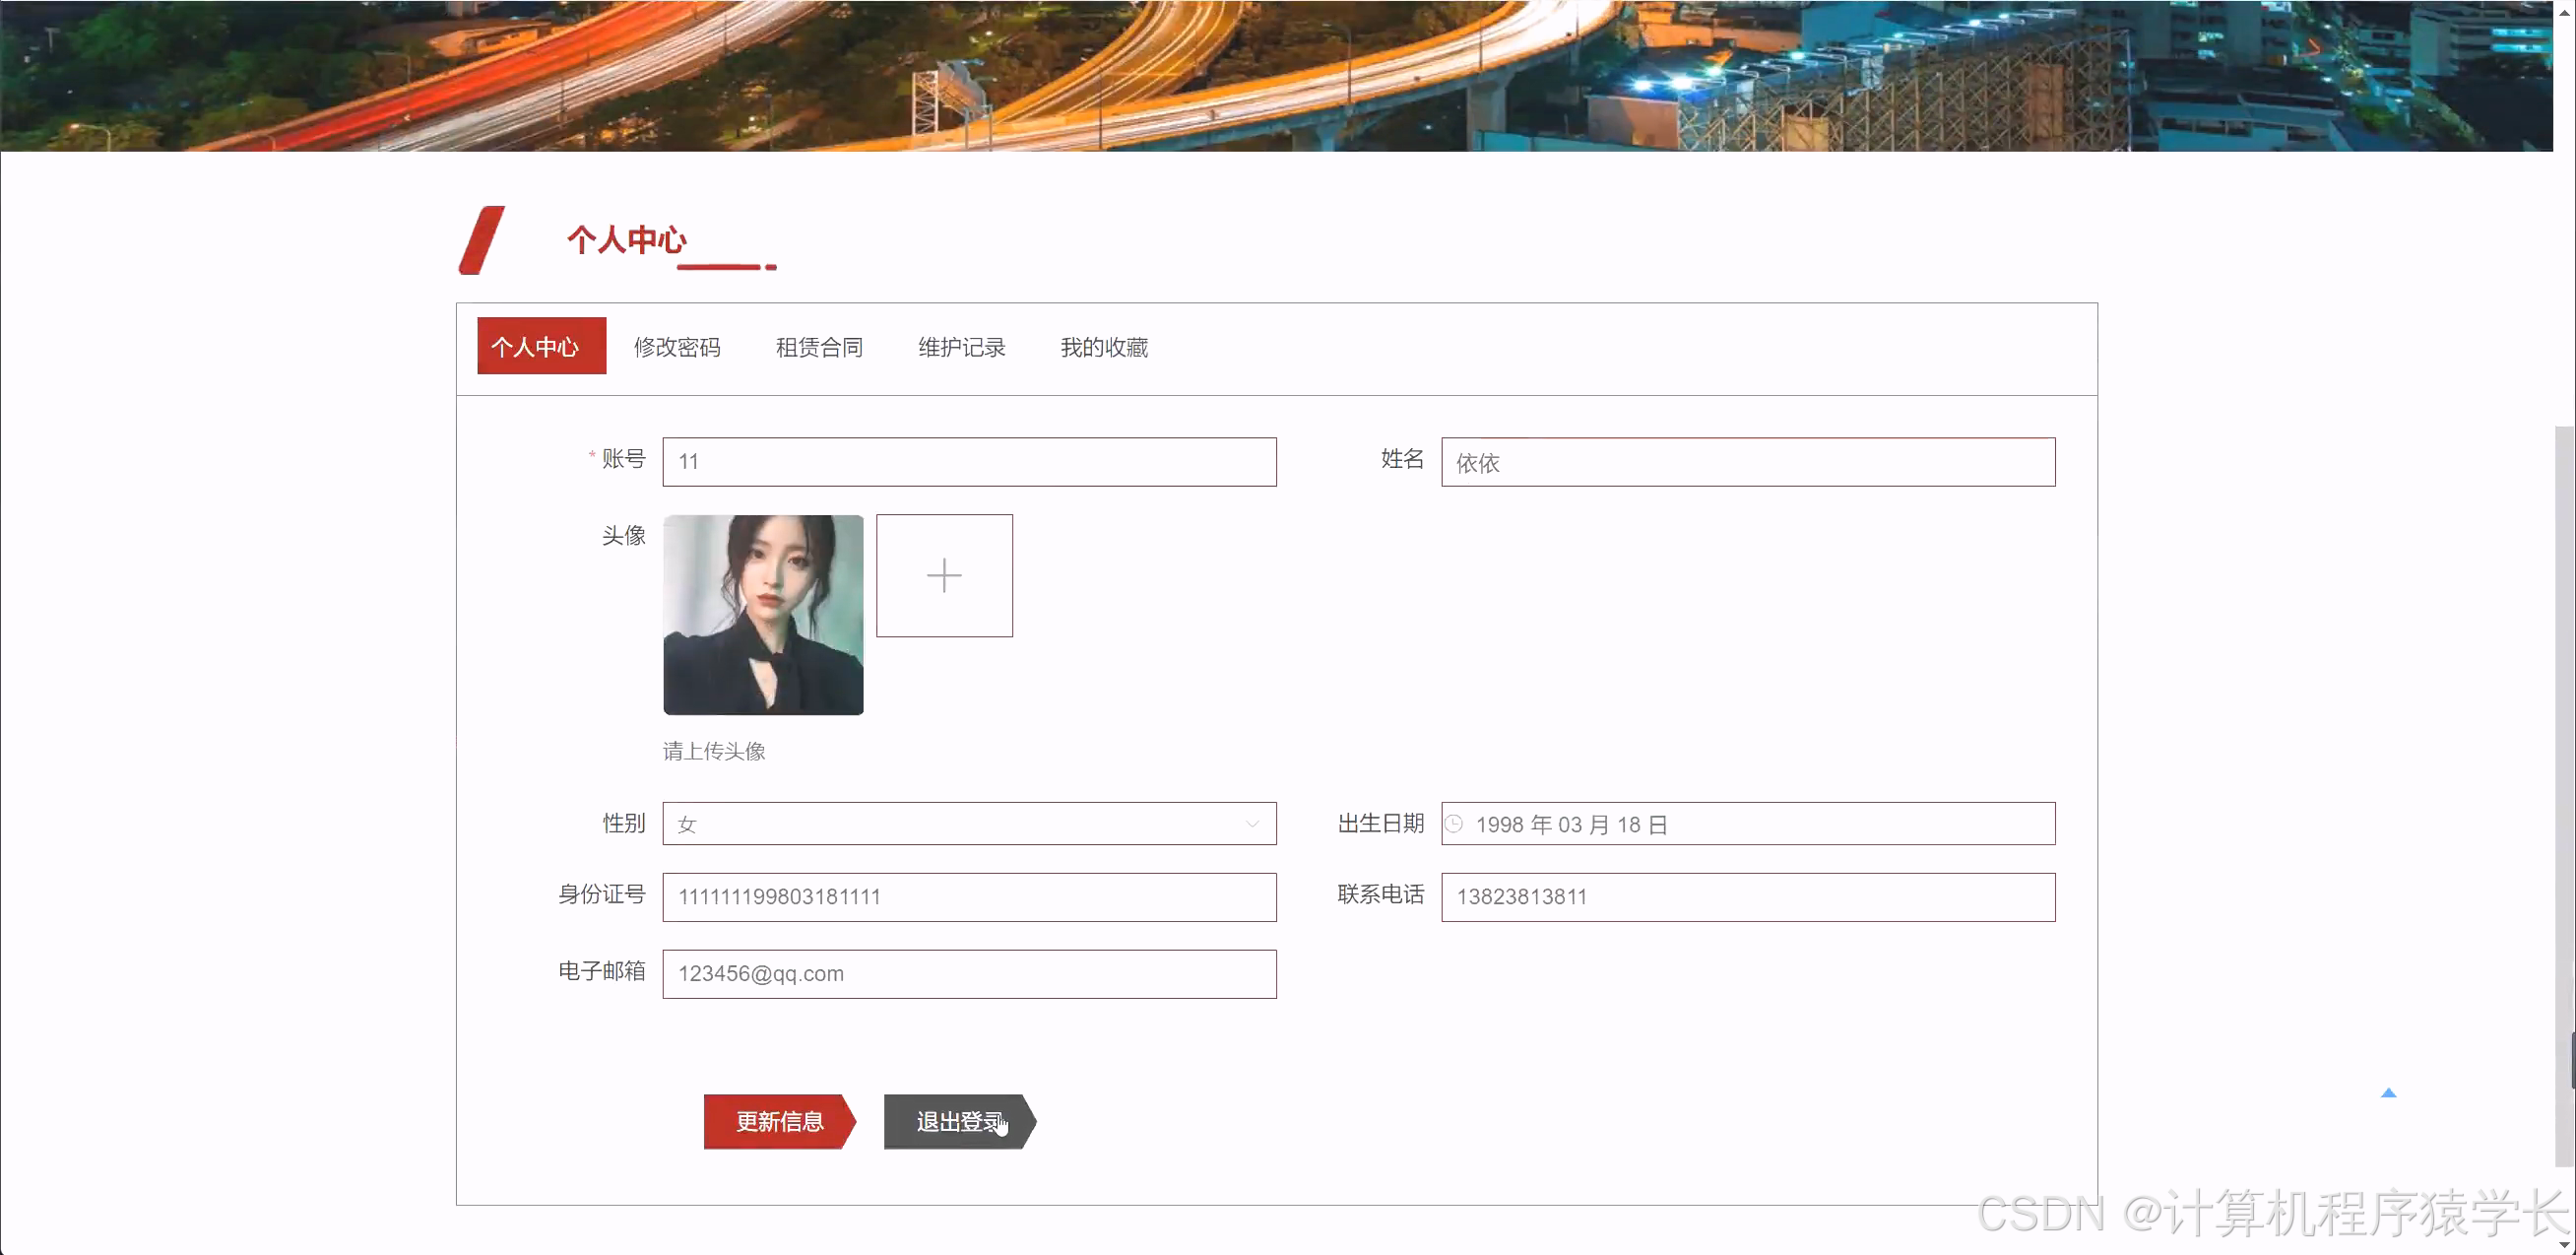Click the 退出登录 logout button
The height and width of the screenshot is (1255, 2576).
coord(957,1122)
